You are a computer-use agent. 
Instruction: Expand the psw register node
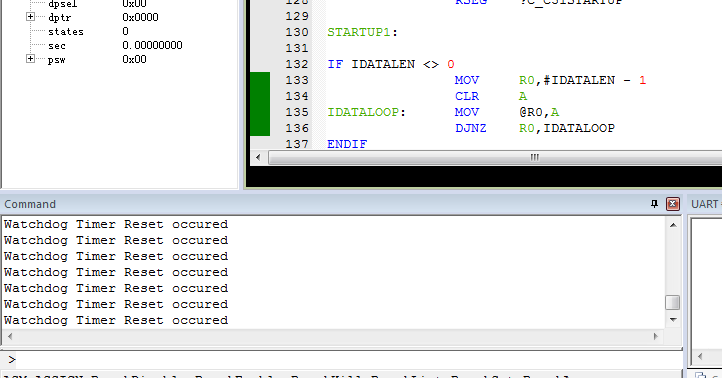(30, 59)
